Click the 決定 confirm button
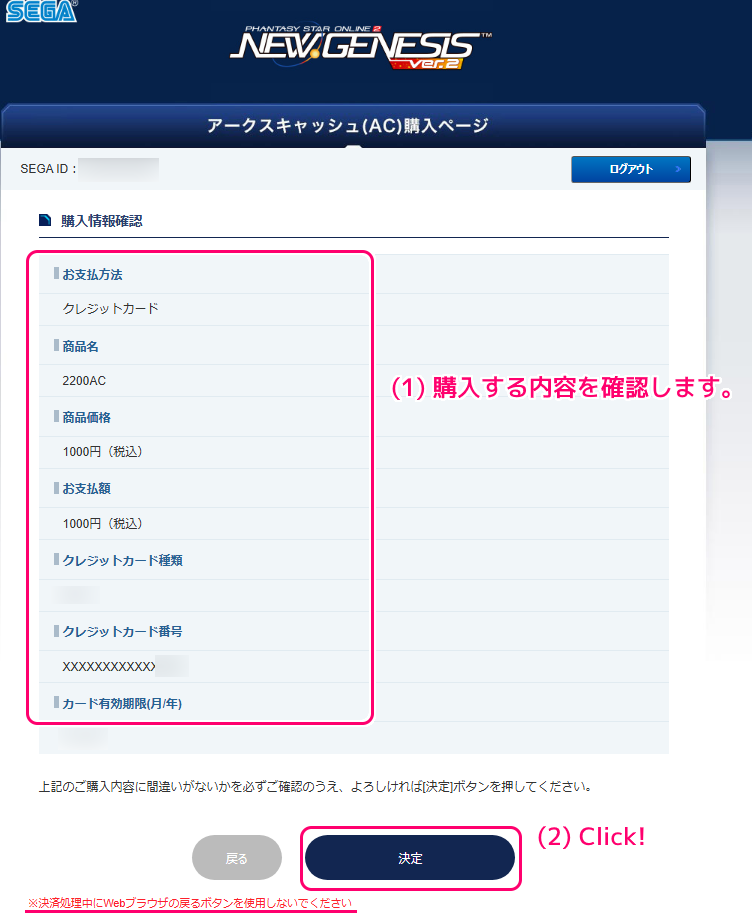 410,858
